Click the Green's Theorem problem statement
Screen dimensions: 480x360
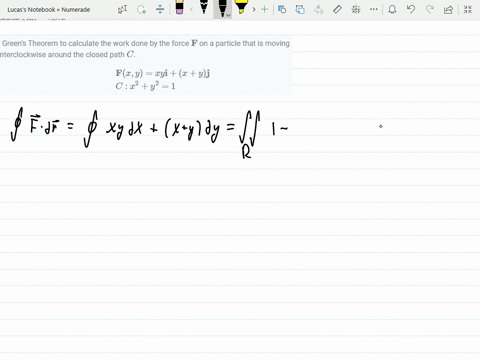coord(145,49)
